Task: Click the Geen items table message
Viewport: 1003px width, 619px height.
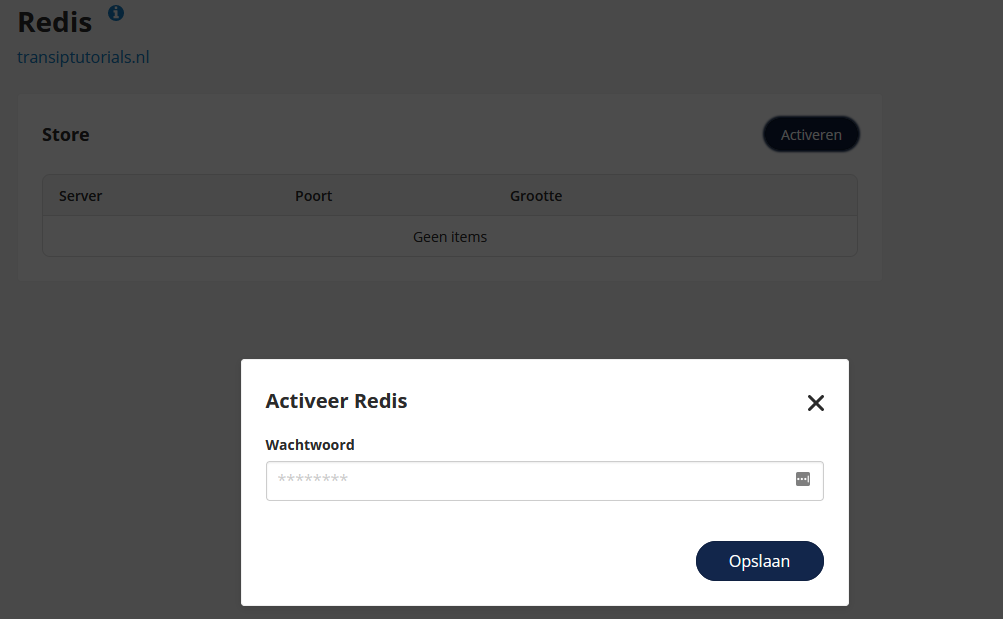Action: 450,237
